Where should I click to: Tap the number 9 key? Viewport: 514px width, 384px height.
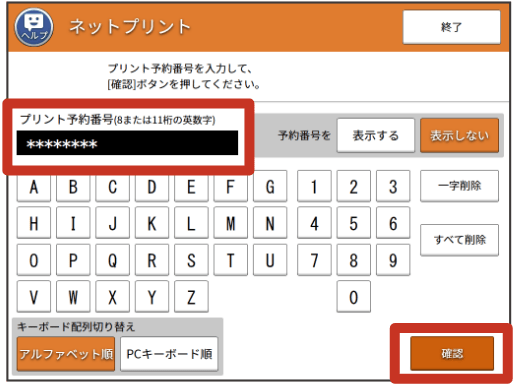click(393, 260)
